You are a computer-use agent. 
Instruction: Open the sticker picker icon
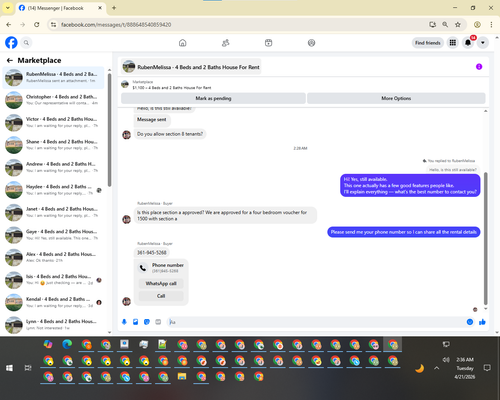point(147,322)
